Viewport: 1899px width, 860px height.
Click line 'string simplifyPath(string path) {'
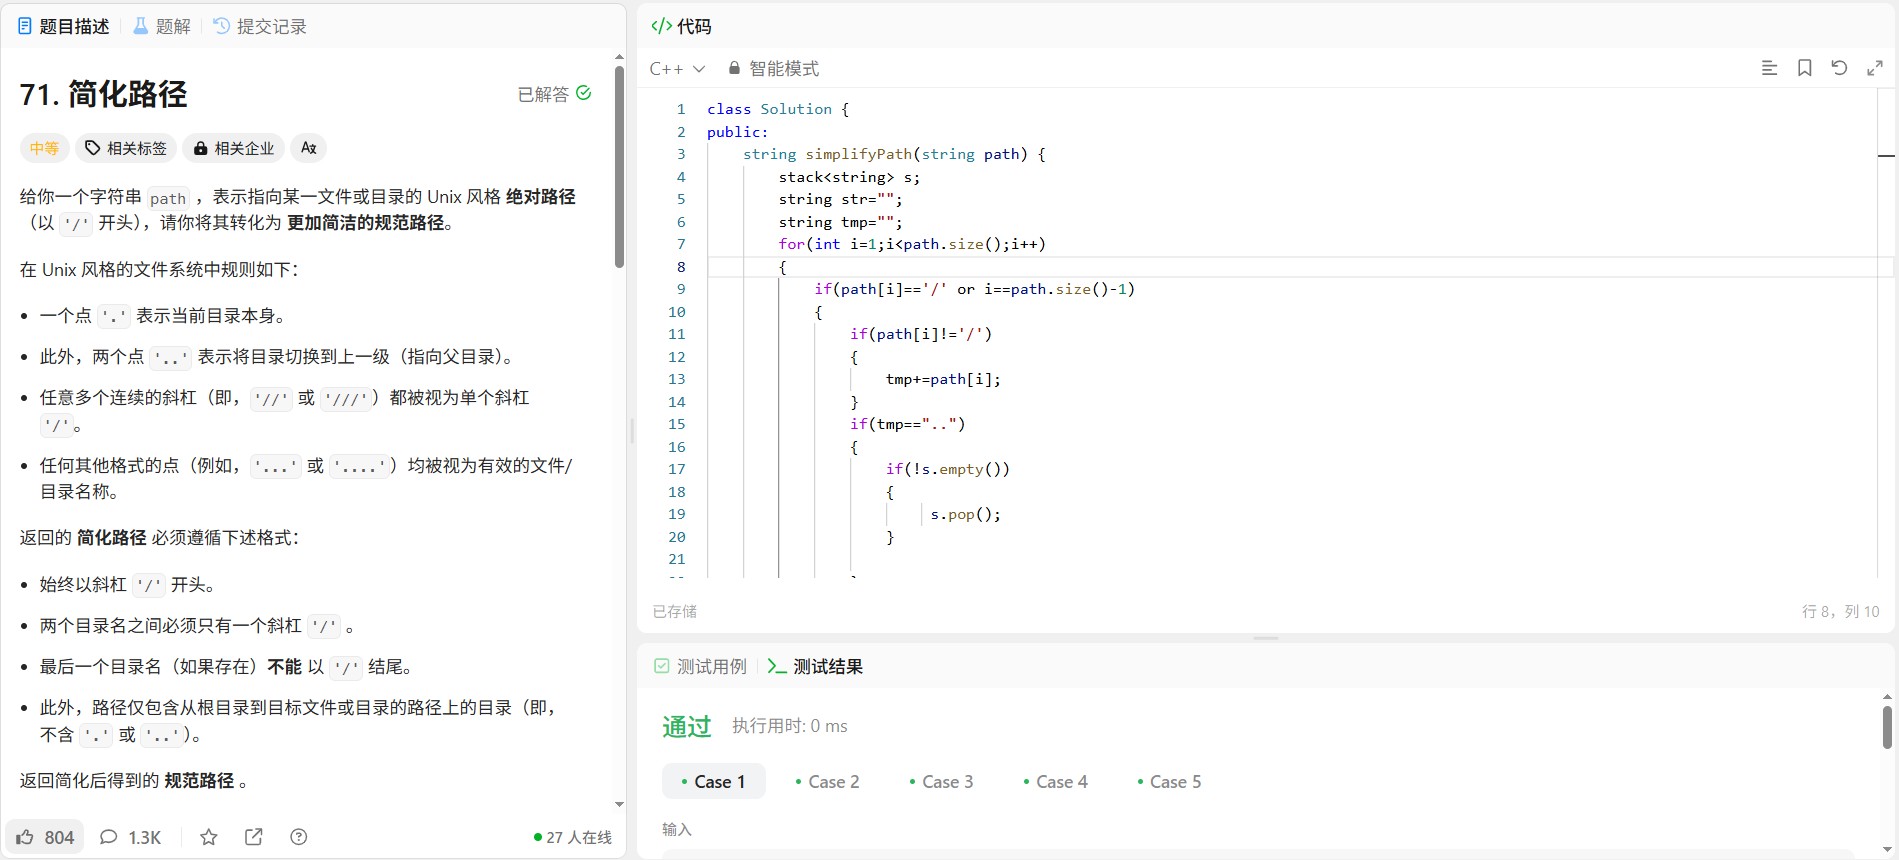click(894, 154)
